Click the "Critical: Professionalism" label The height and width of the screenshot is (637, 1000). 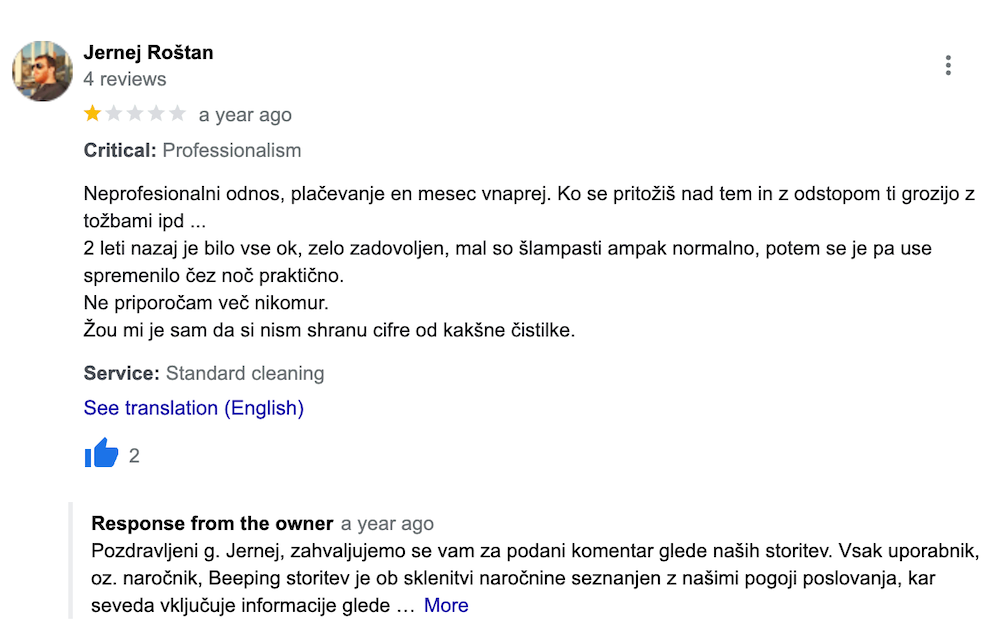[x=192, y=151]
